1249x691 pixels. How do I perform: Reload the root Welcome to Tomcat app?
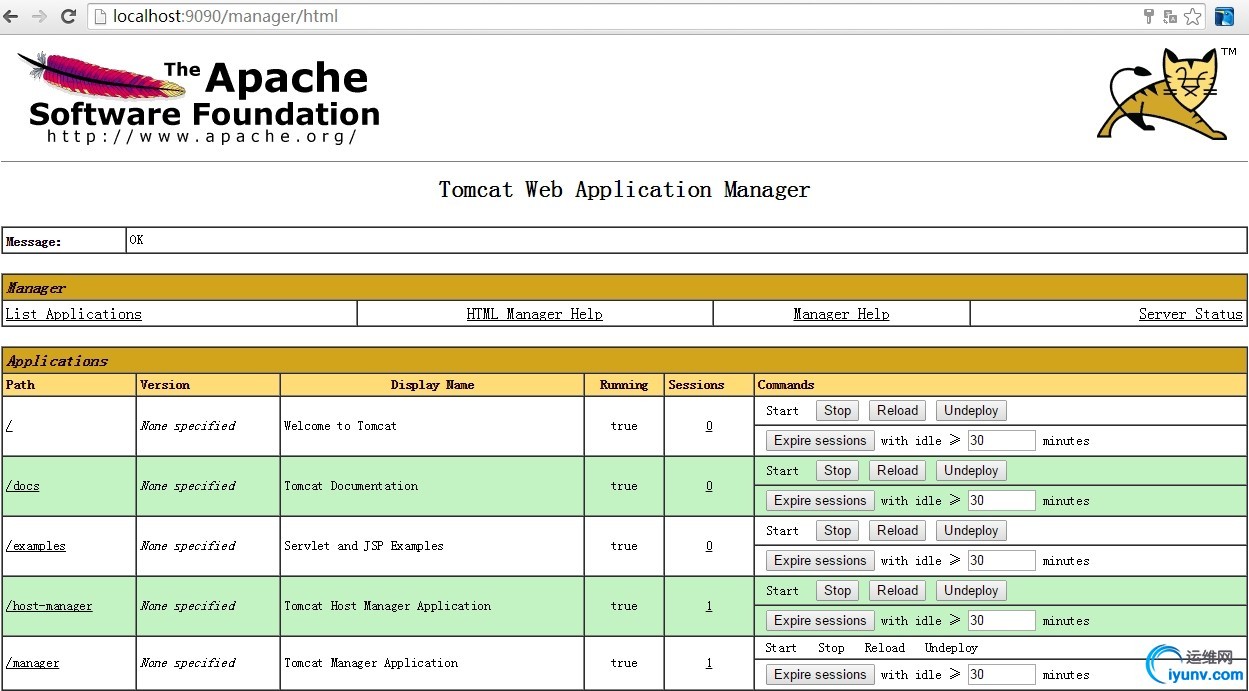pyautogui.click(x=898, y=410)
